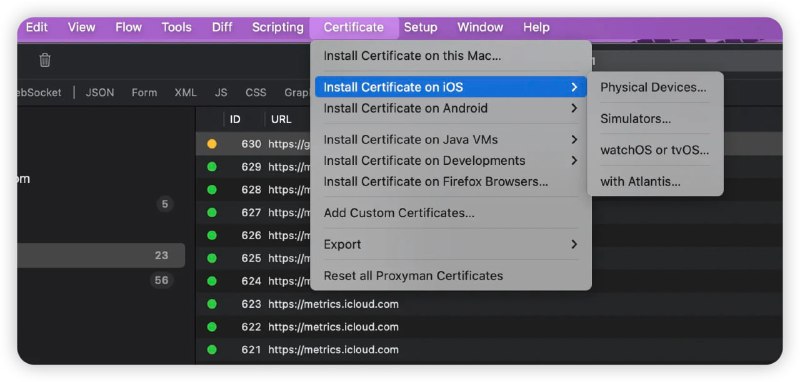
Task: Expand the iOS submenu arrow
Action: tap(574, 88)
